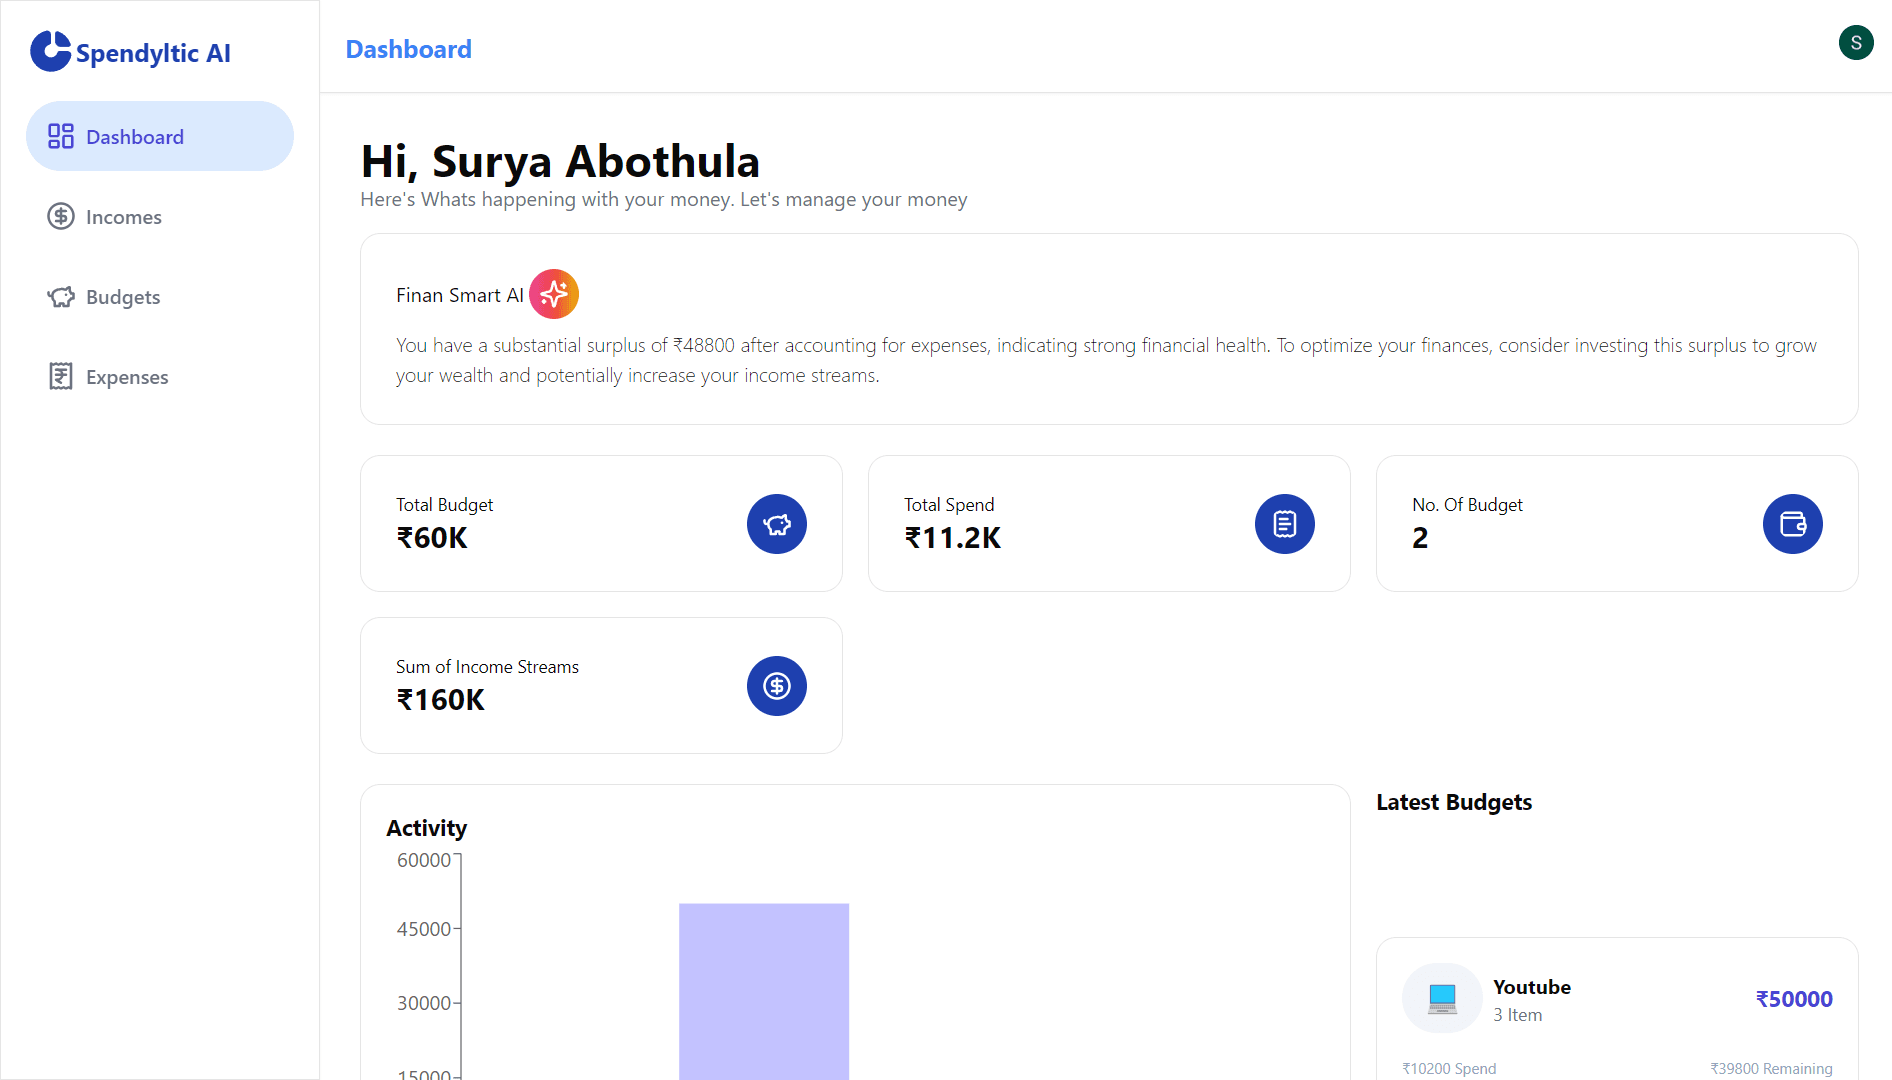This screenshot has height=1080, width=1892.
Task: Click the 45000 axis label in Activity
Action: (424, 929)
